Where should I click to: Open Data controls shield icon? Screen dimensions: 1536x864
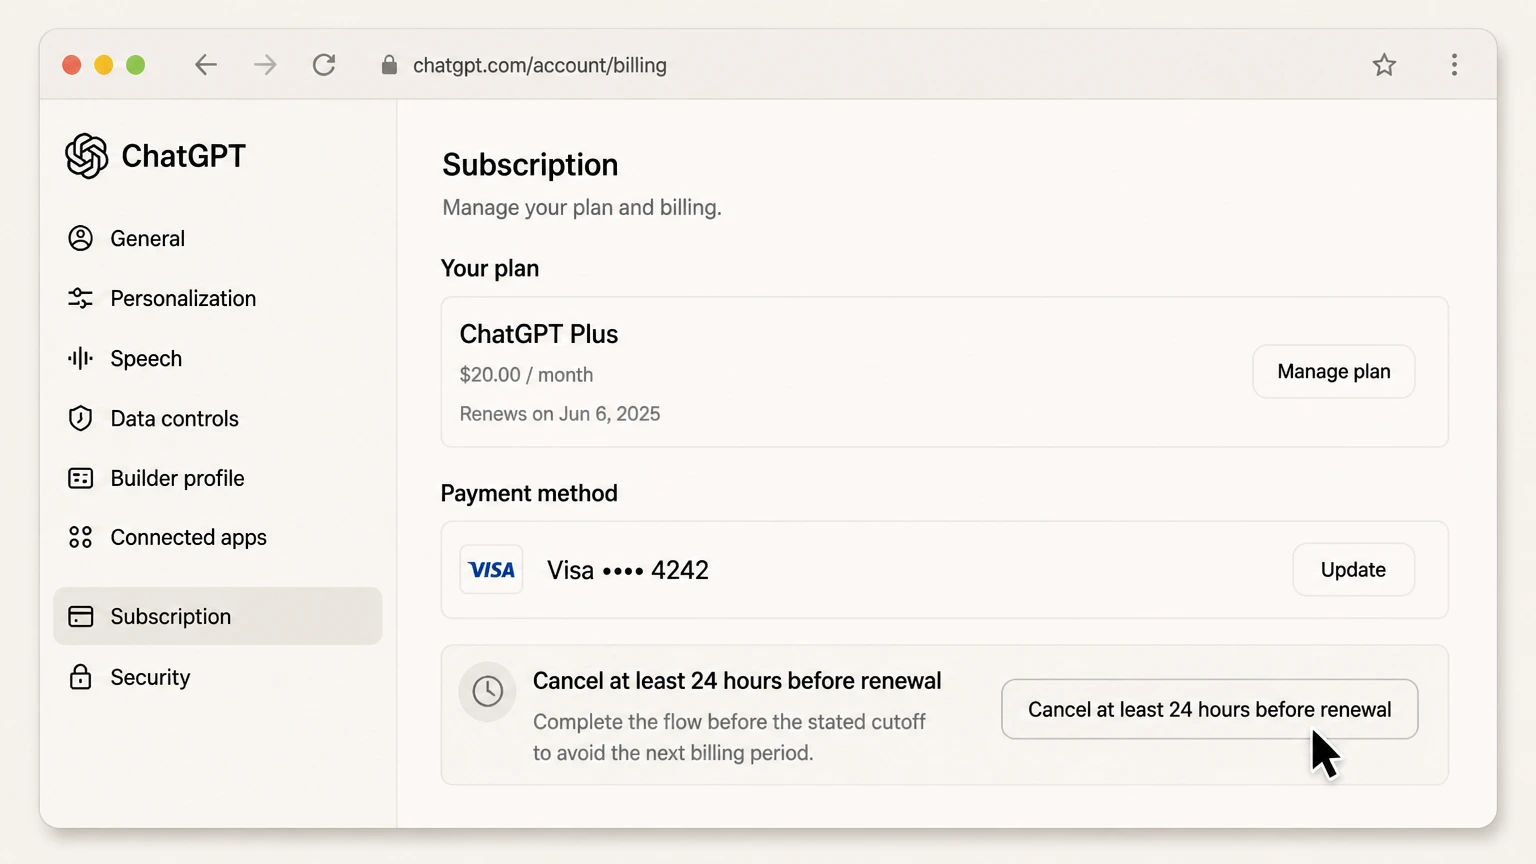[81, 418]
